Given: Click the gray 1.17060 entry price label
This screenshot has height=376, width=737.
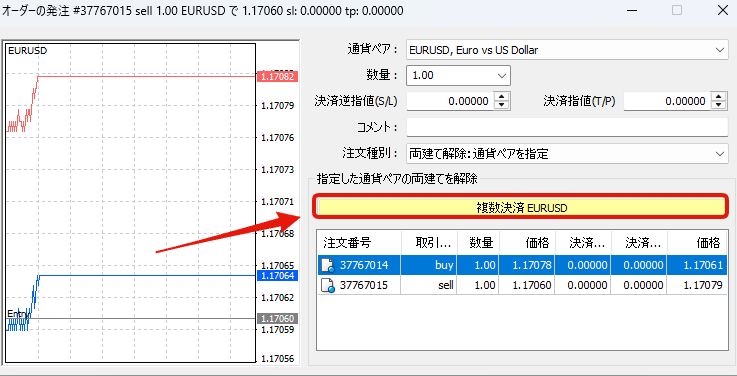Looking at the screenshot, I should click(x=278, y=319).
